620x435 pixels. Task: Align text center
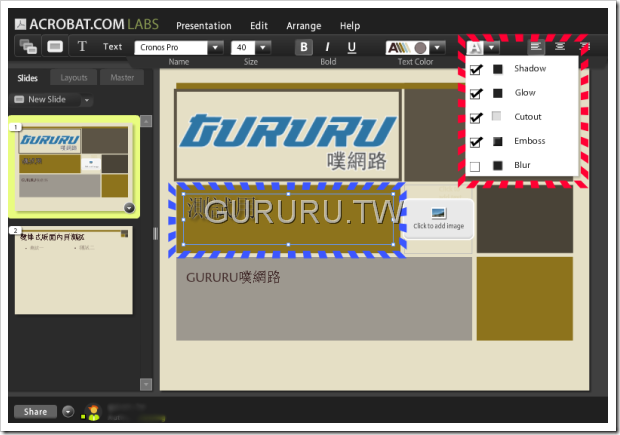[560, 47]
